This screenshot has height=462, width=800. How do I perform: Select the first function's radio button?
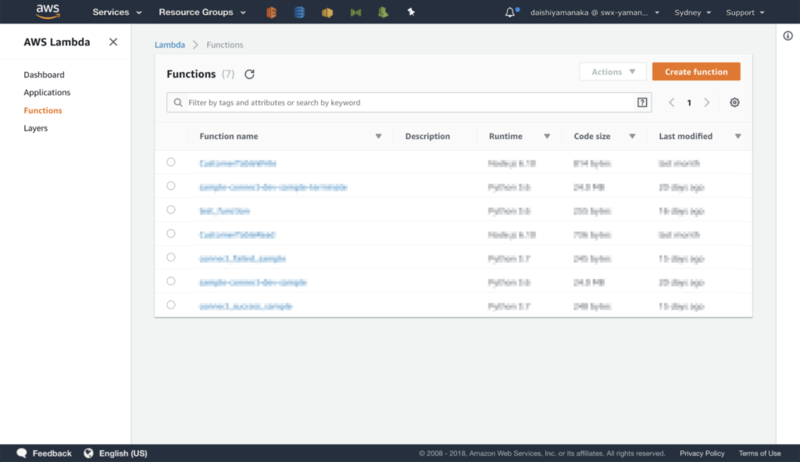click(171, 162)
